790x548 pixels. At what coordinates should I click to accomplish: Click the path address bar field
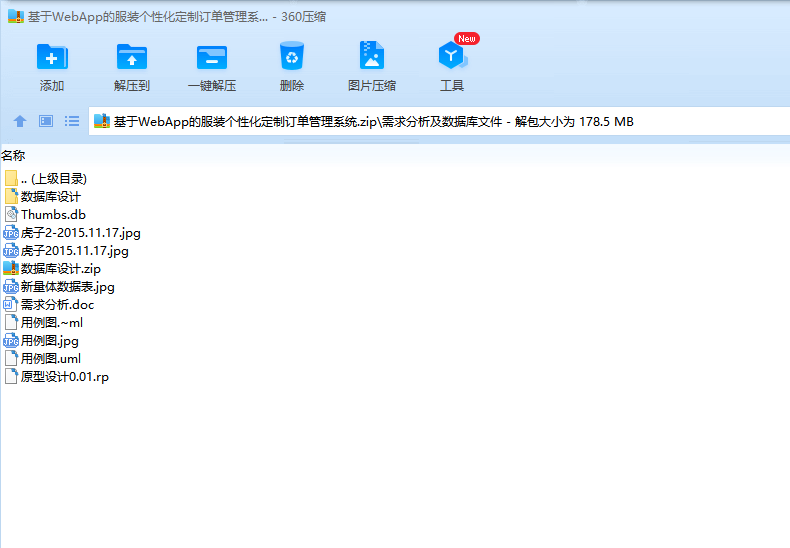pyautogui.click(x=439, y=121)
